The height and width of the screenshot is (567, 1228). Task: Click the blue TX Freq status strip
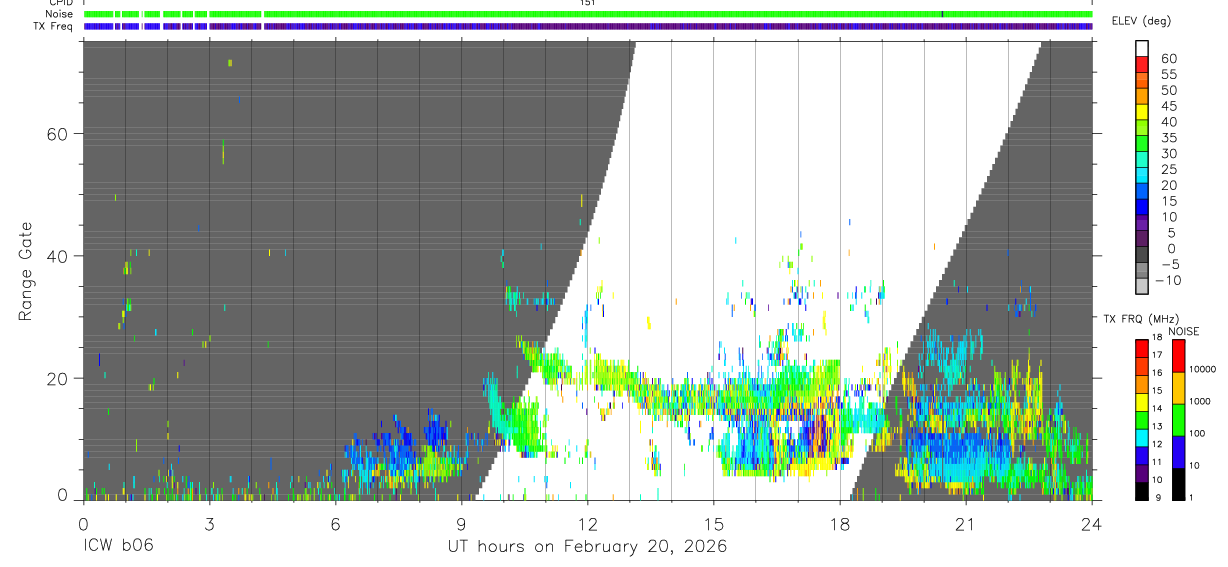(588, 26)
